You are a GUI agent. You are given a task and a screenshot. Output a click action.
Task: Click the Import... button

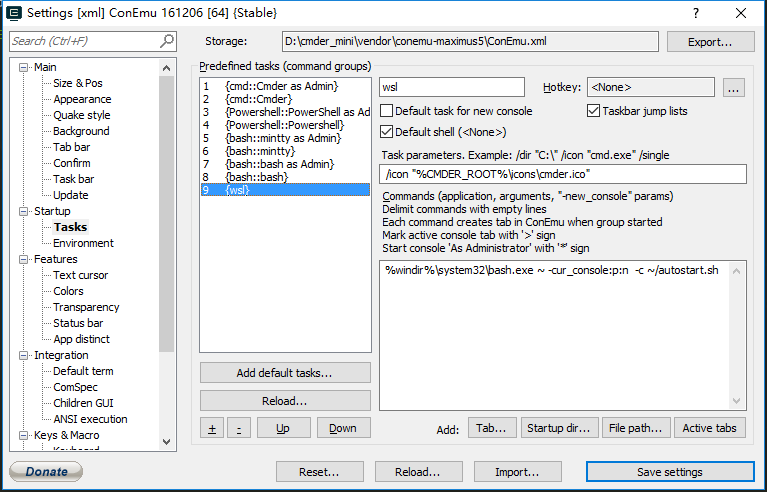[x=518, y=472]
